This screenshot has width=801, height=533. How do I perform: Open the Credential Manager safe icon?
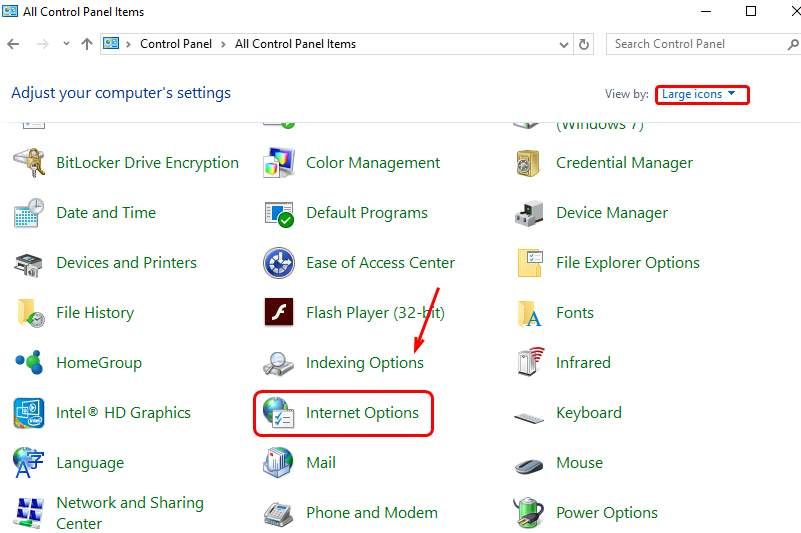(528, 163)
